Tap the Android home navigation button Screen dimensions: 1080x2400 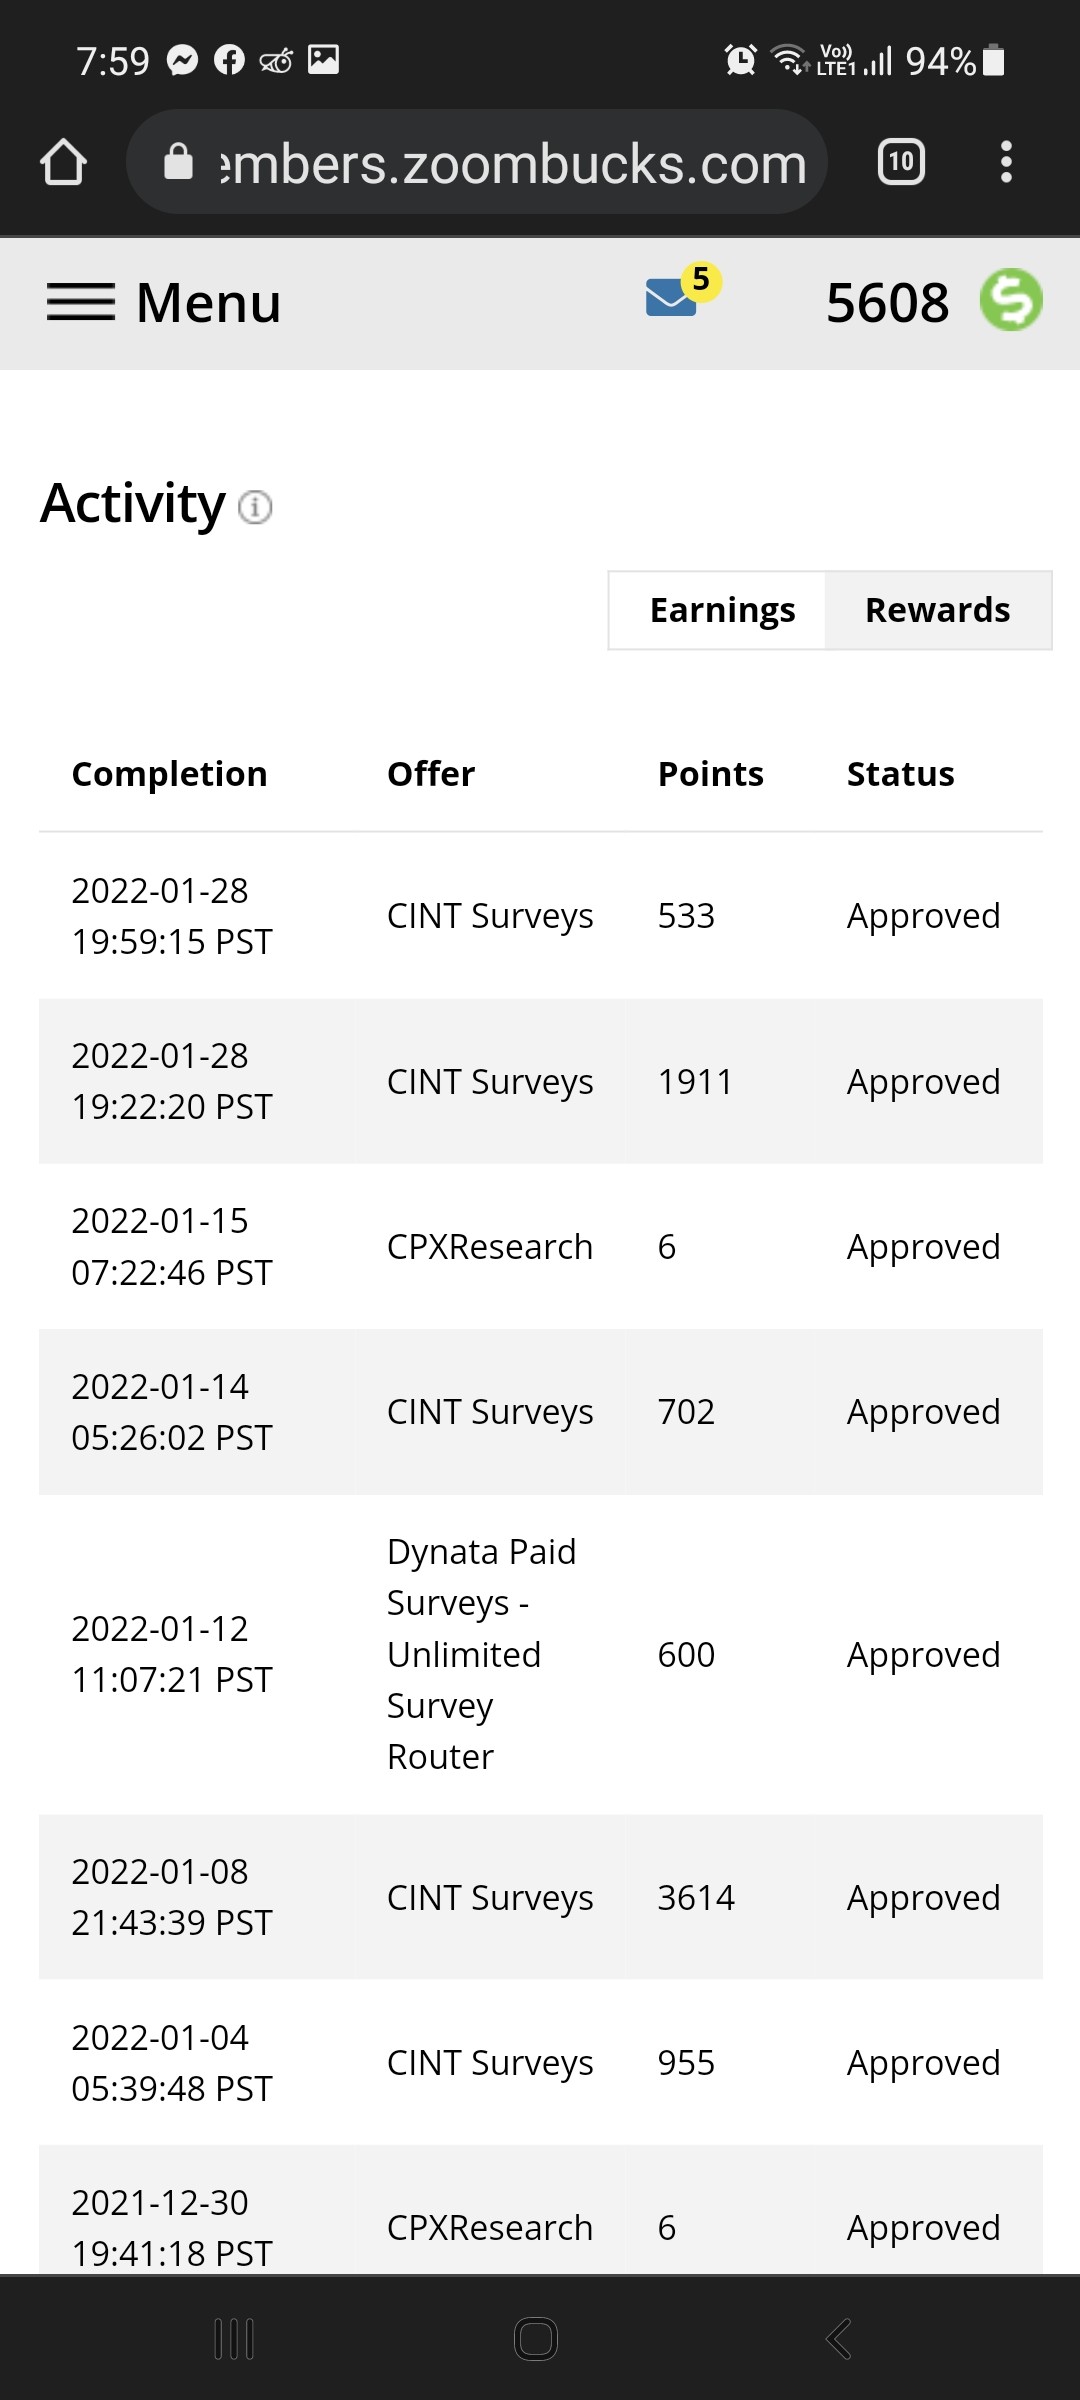coord(536,2338)
